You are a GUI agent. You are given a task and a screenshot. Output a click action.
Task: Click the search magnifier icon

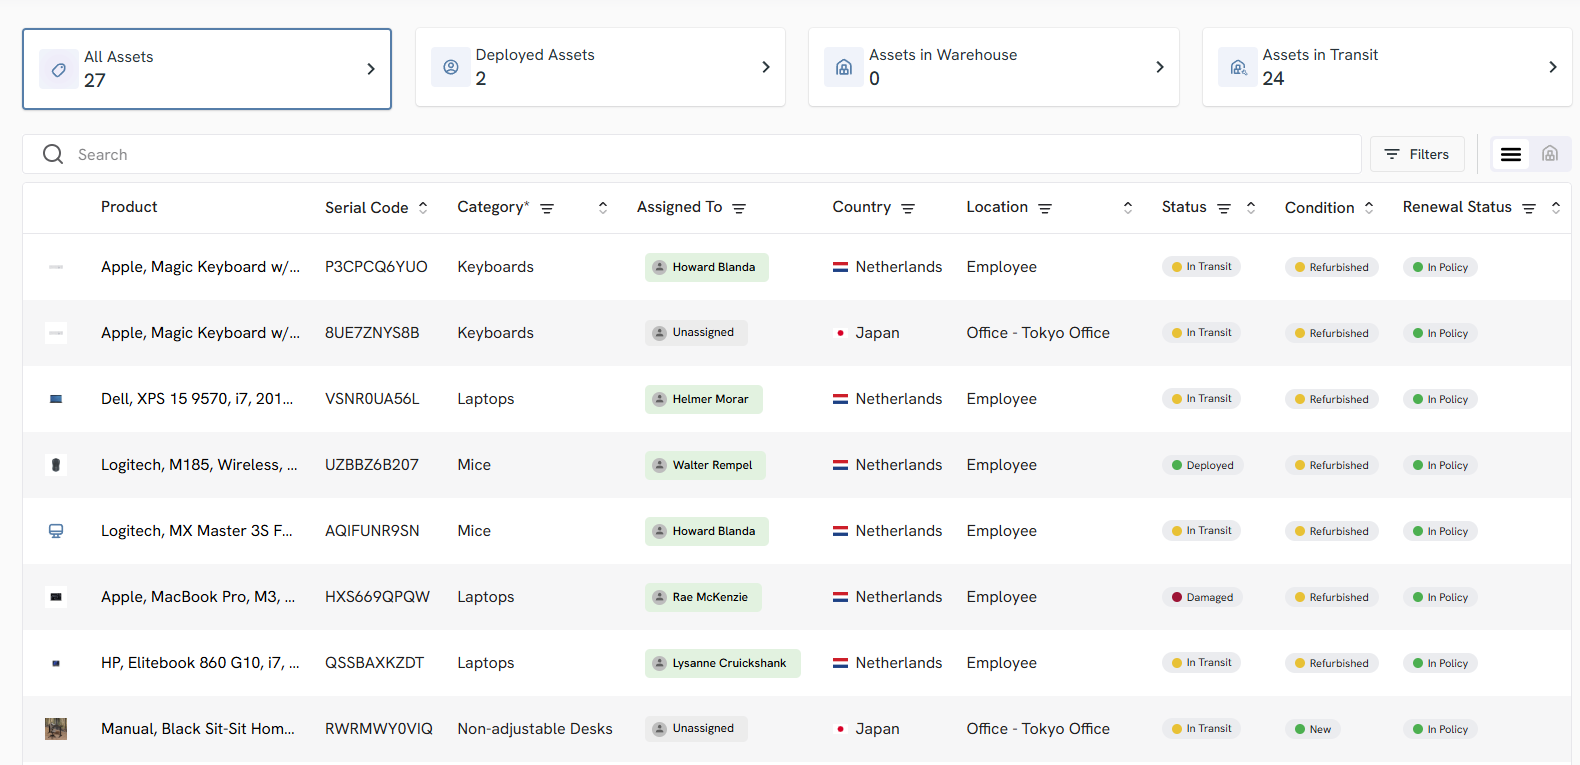[x=53, y=154]
